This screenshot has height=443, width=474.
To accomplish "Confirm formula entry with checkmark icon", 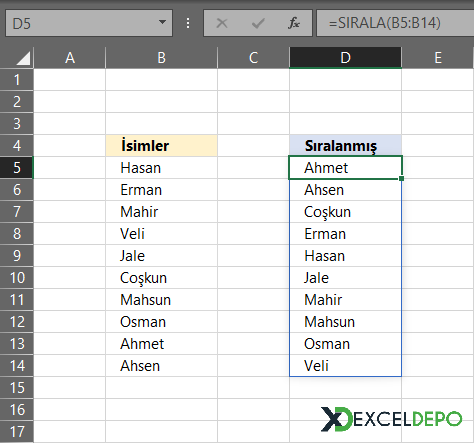I will coord(258,23).
